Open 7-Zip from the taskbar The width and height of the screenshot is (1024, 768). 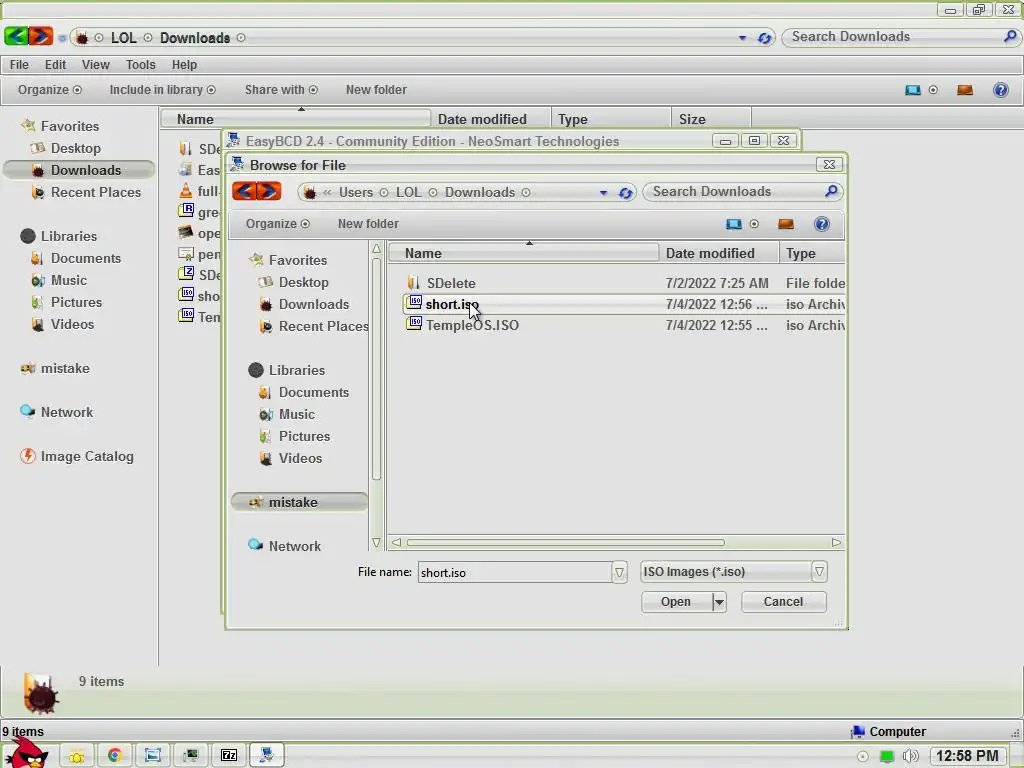click(229, 756)
